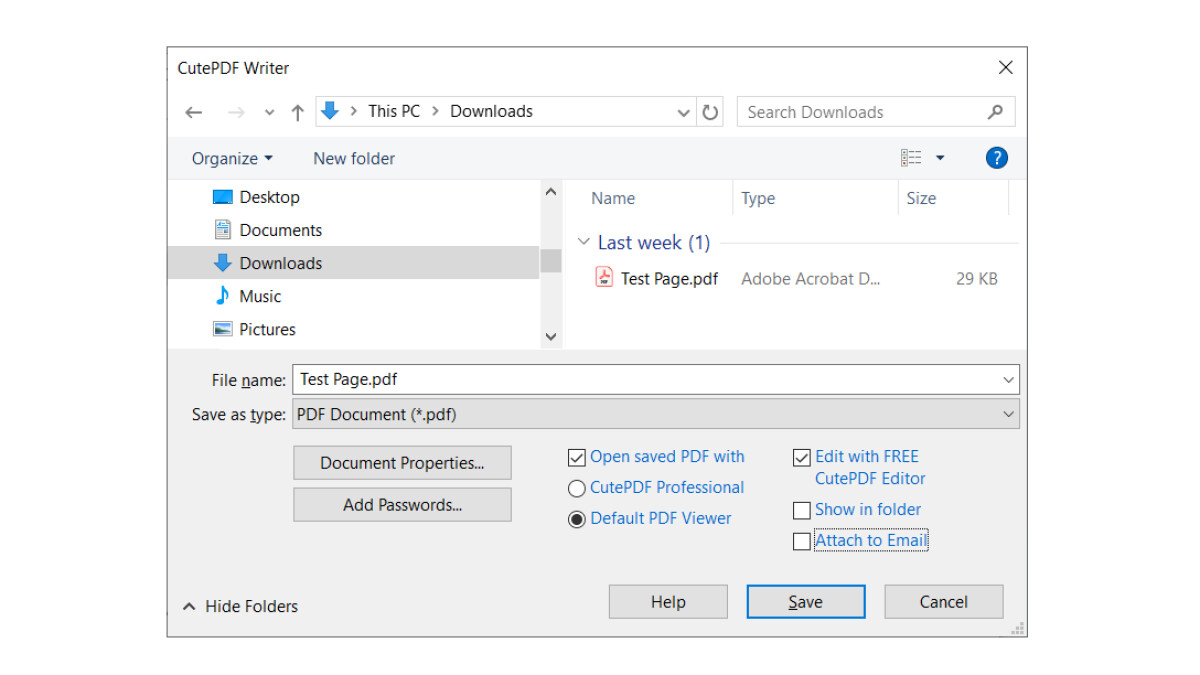Open help via the blue question mark
This screenshot has height=675, width=1200.
[996, 157]
